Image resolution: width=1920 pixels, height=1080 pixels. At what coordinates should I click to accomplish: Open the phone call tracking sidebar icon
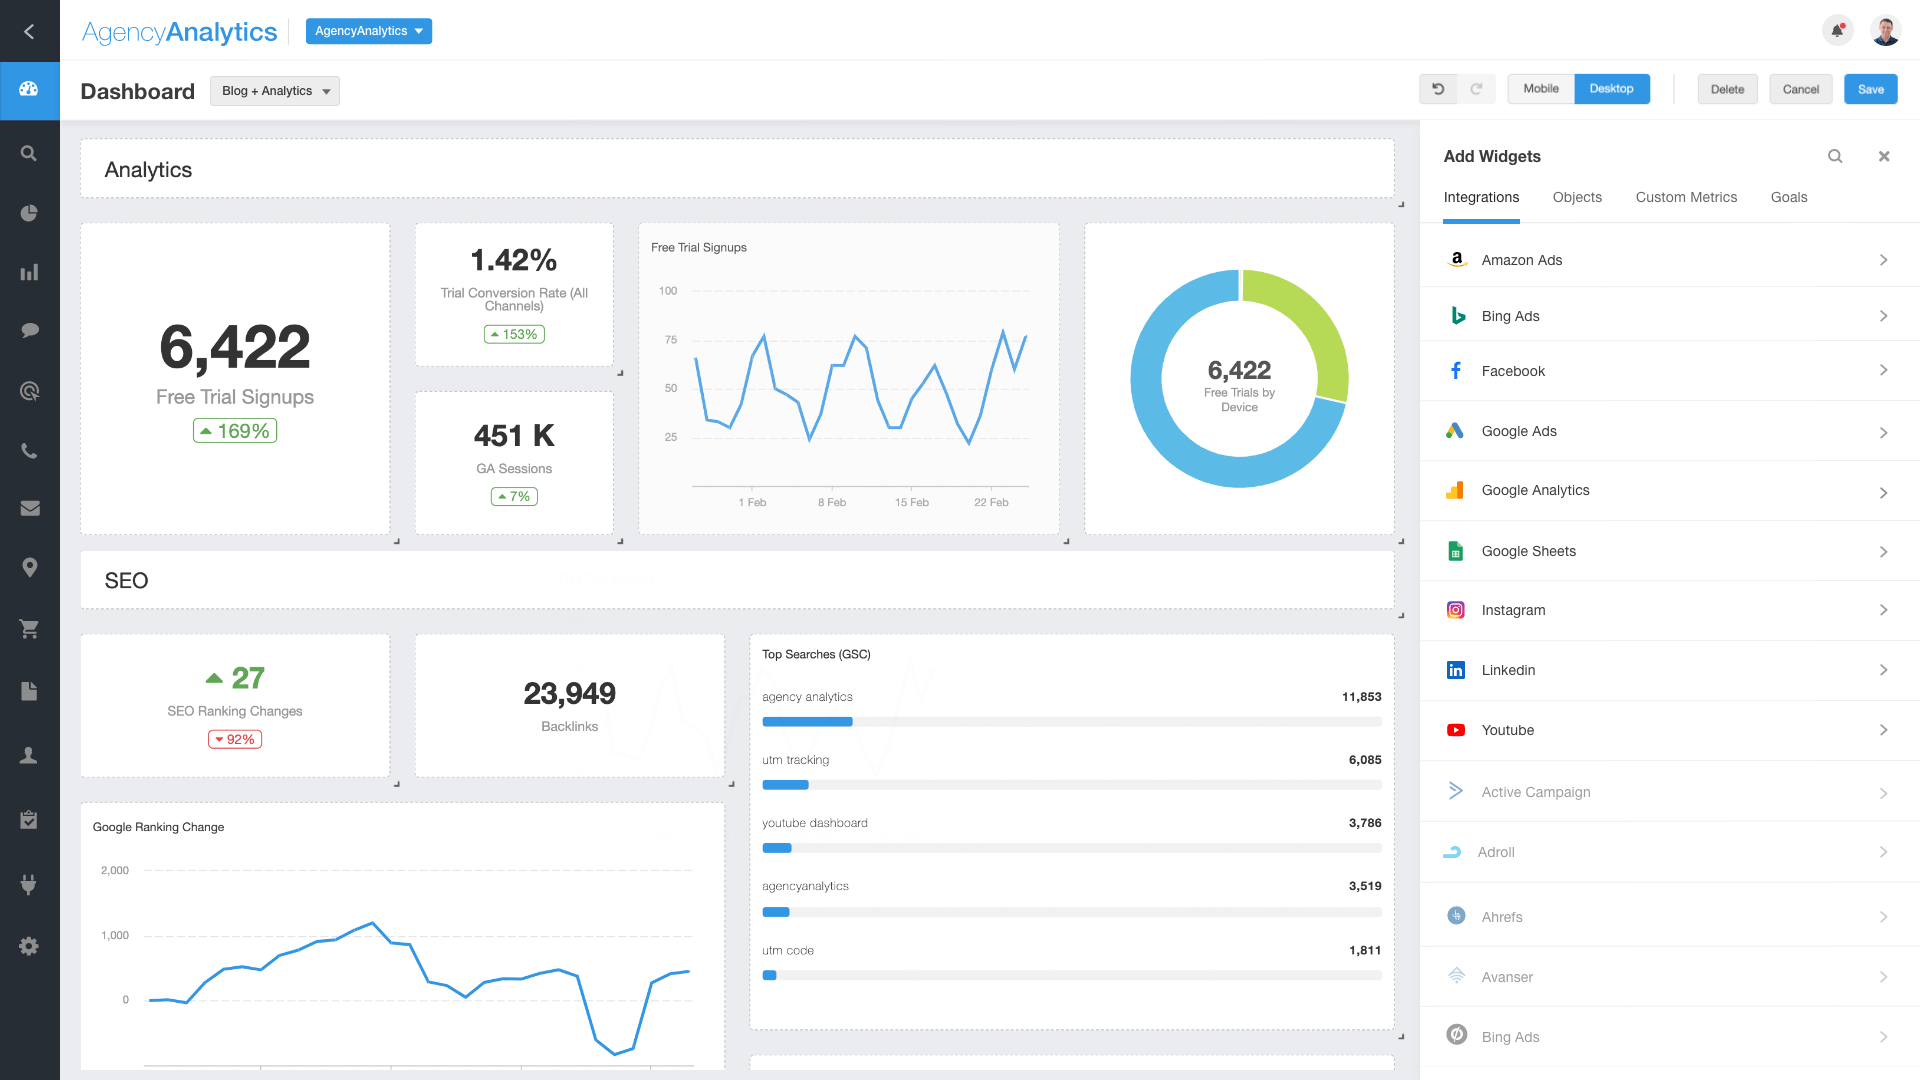click(29, 450)
